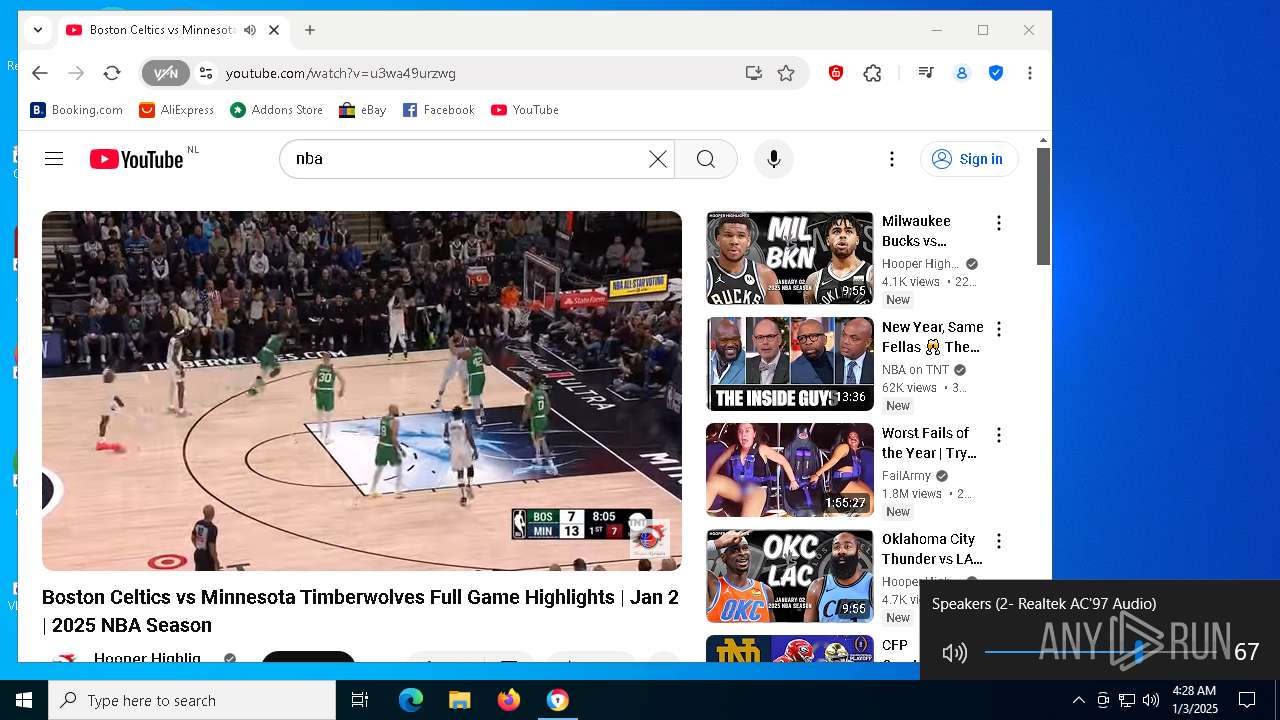Open NBA on TNT channel name
Viewport: 1280px width, 720px height.
915,370
